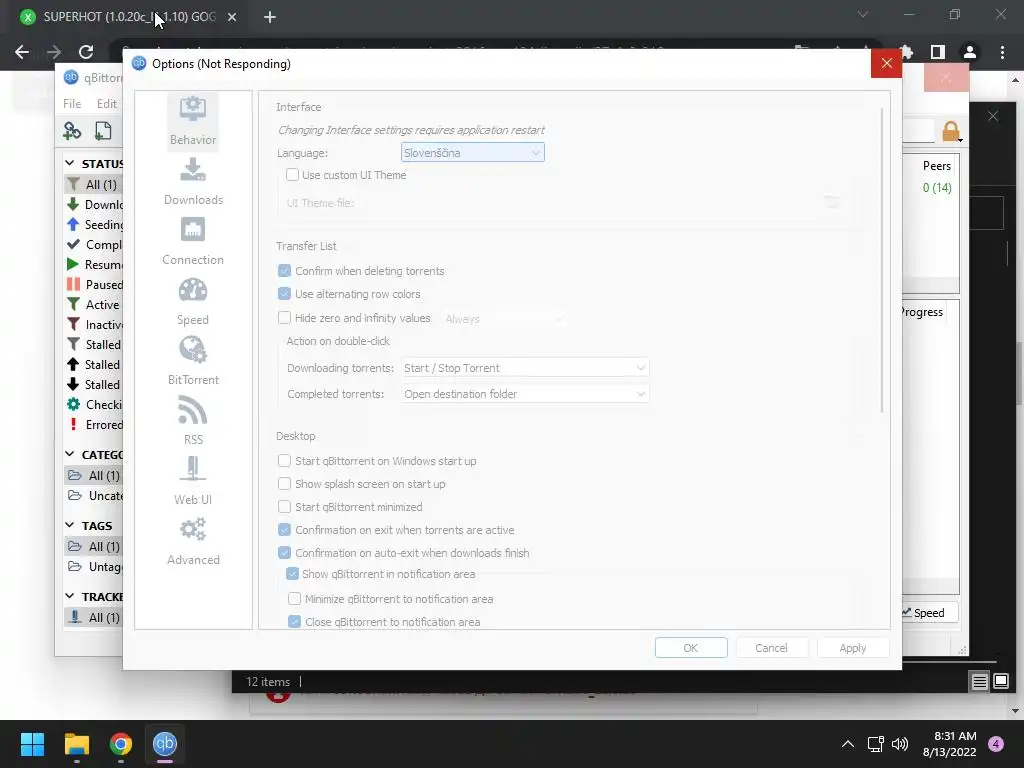Image resolution: width=1024 pixels, height=768 pixels.
Task: Enable Start qBittorrent minimized
Action: 284,507
